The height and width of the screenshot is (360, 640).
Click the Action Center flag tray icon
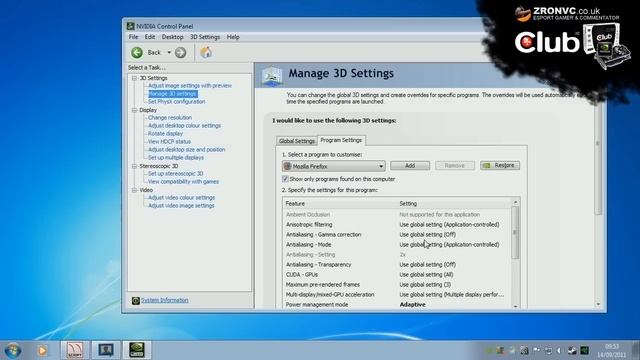click(x=536, y=350)
